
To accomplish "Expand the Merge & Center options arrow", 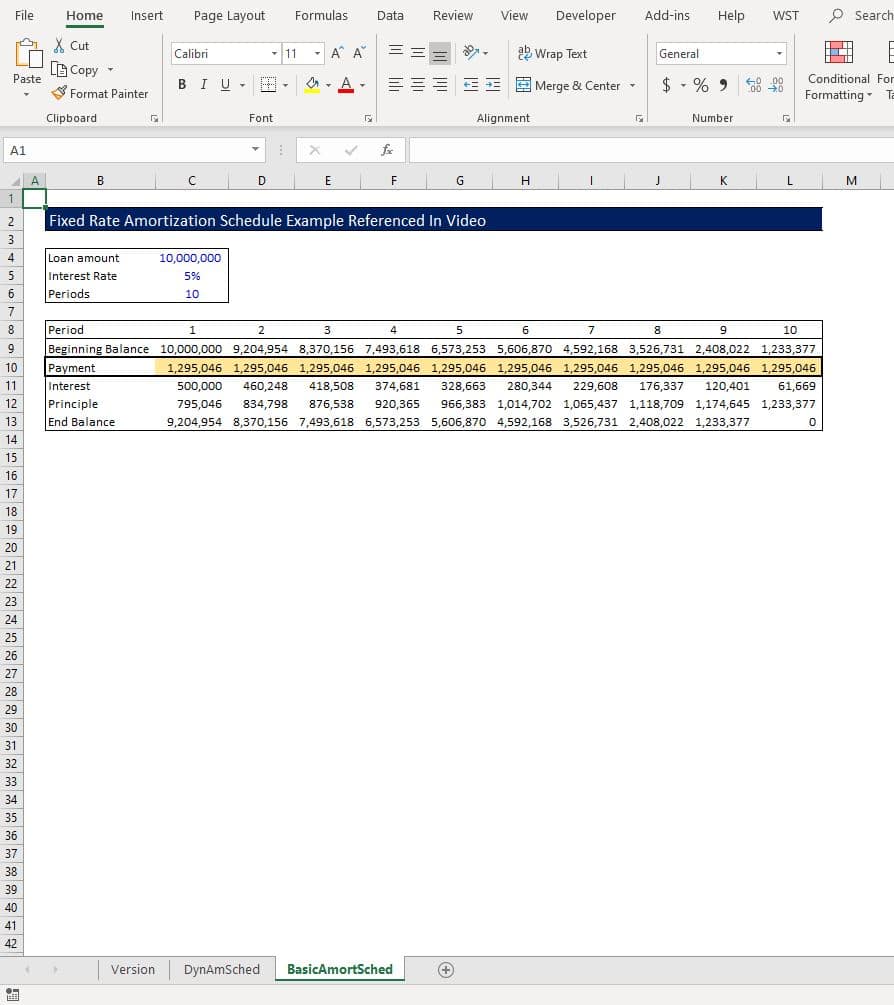I will click(633, 85).
